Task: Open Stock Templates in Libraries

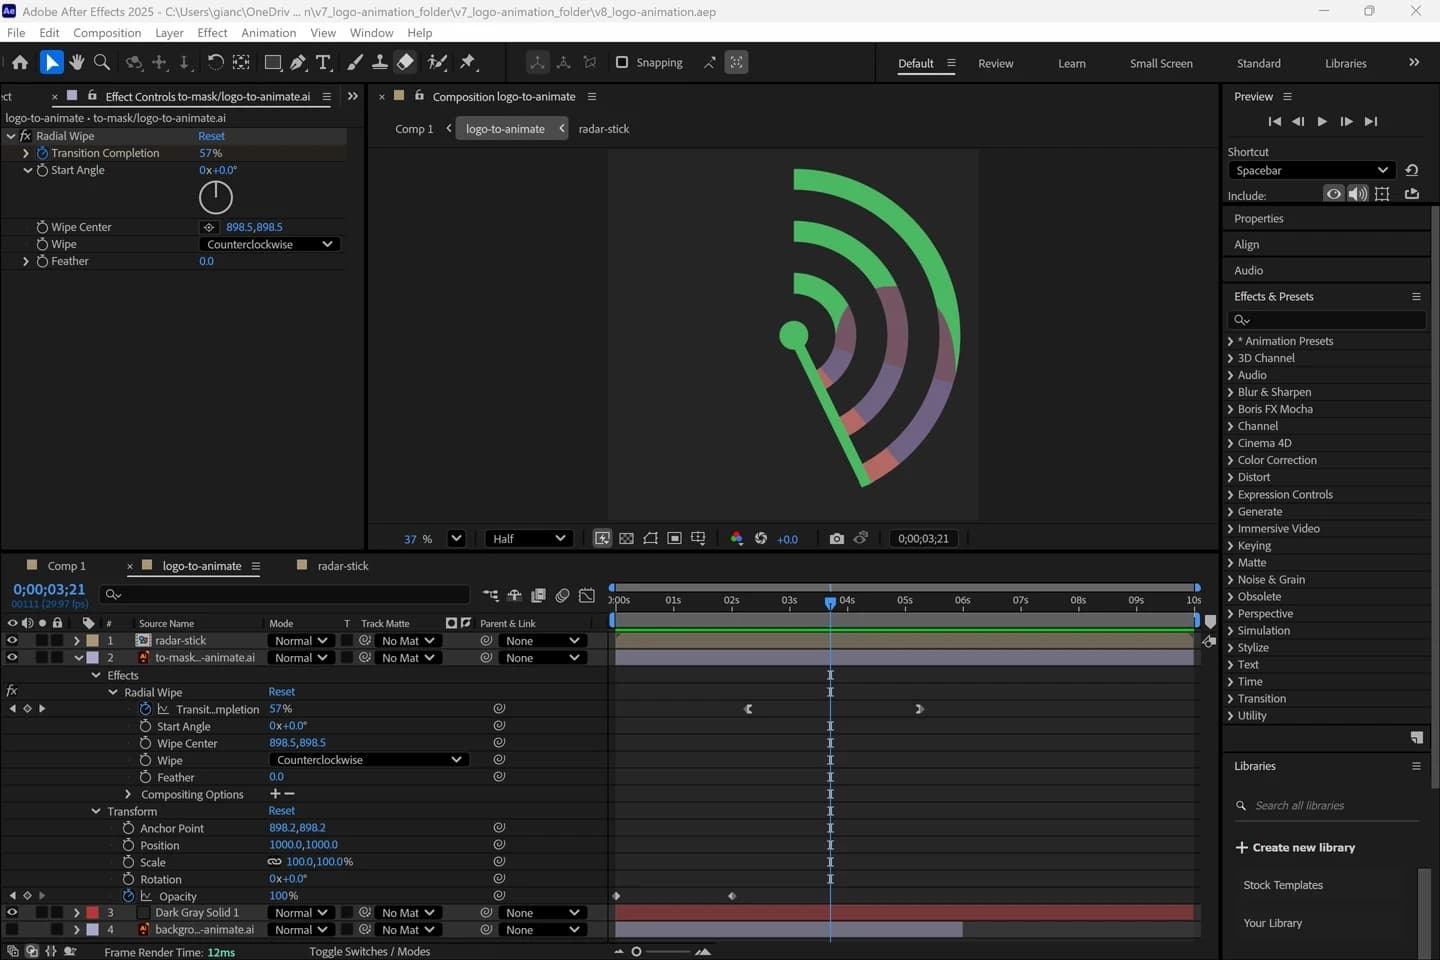Action: 1283,885
